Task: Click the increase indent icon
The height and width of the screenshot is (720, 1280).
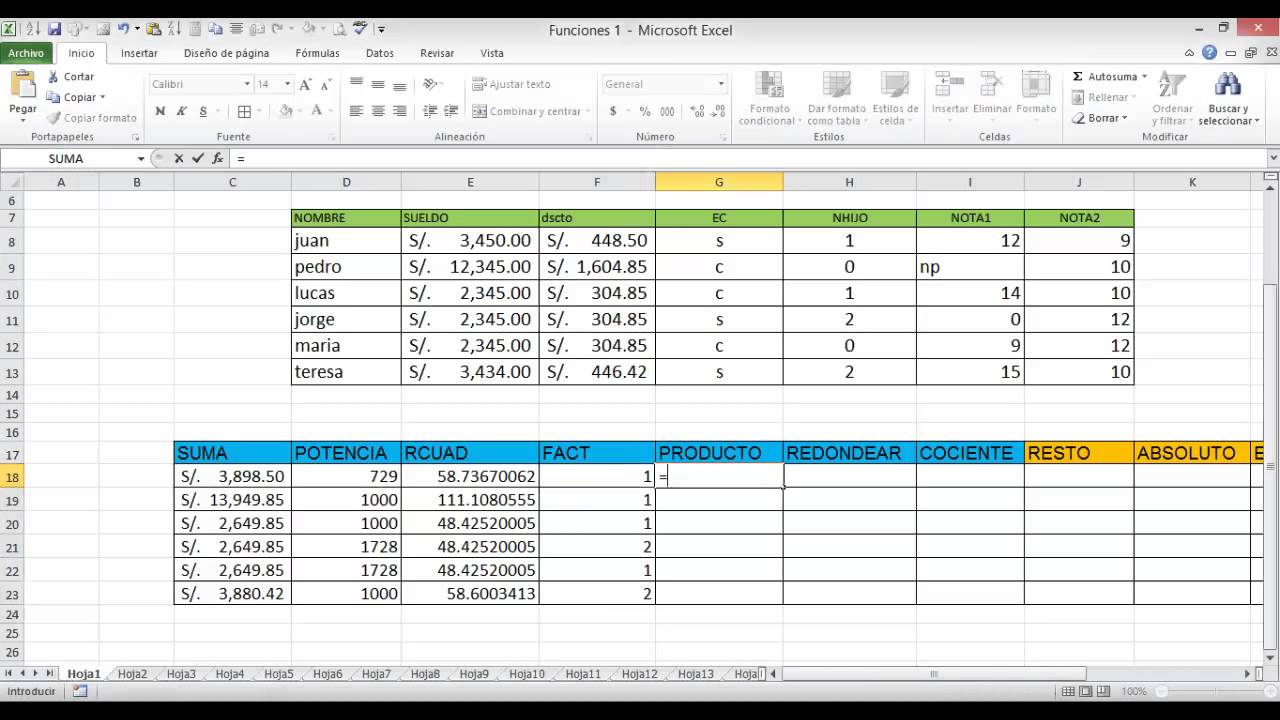Action: 452,112
